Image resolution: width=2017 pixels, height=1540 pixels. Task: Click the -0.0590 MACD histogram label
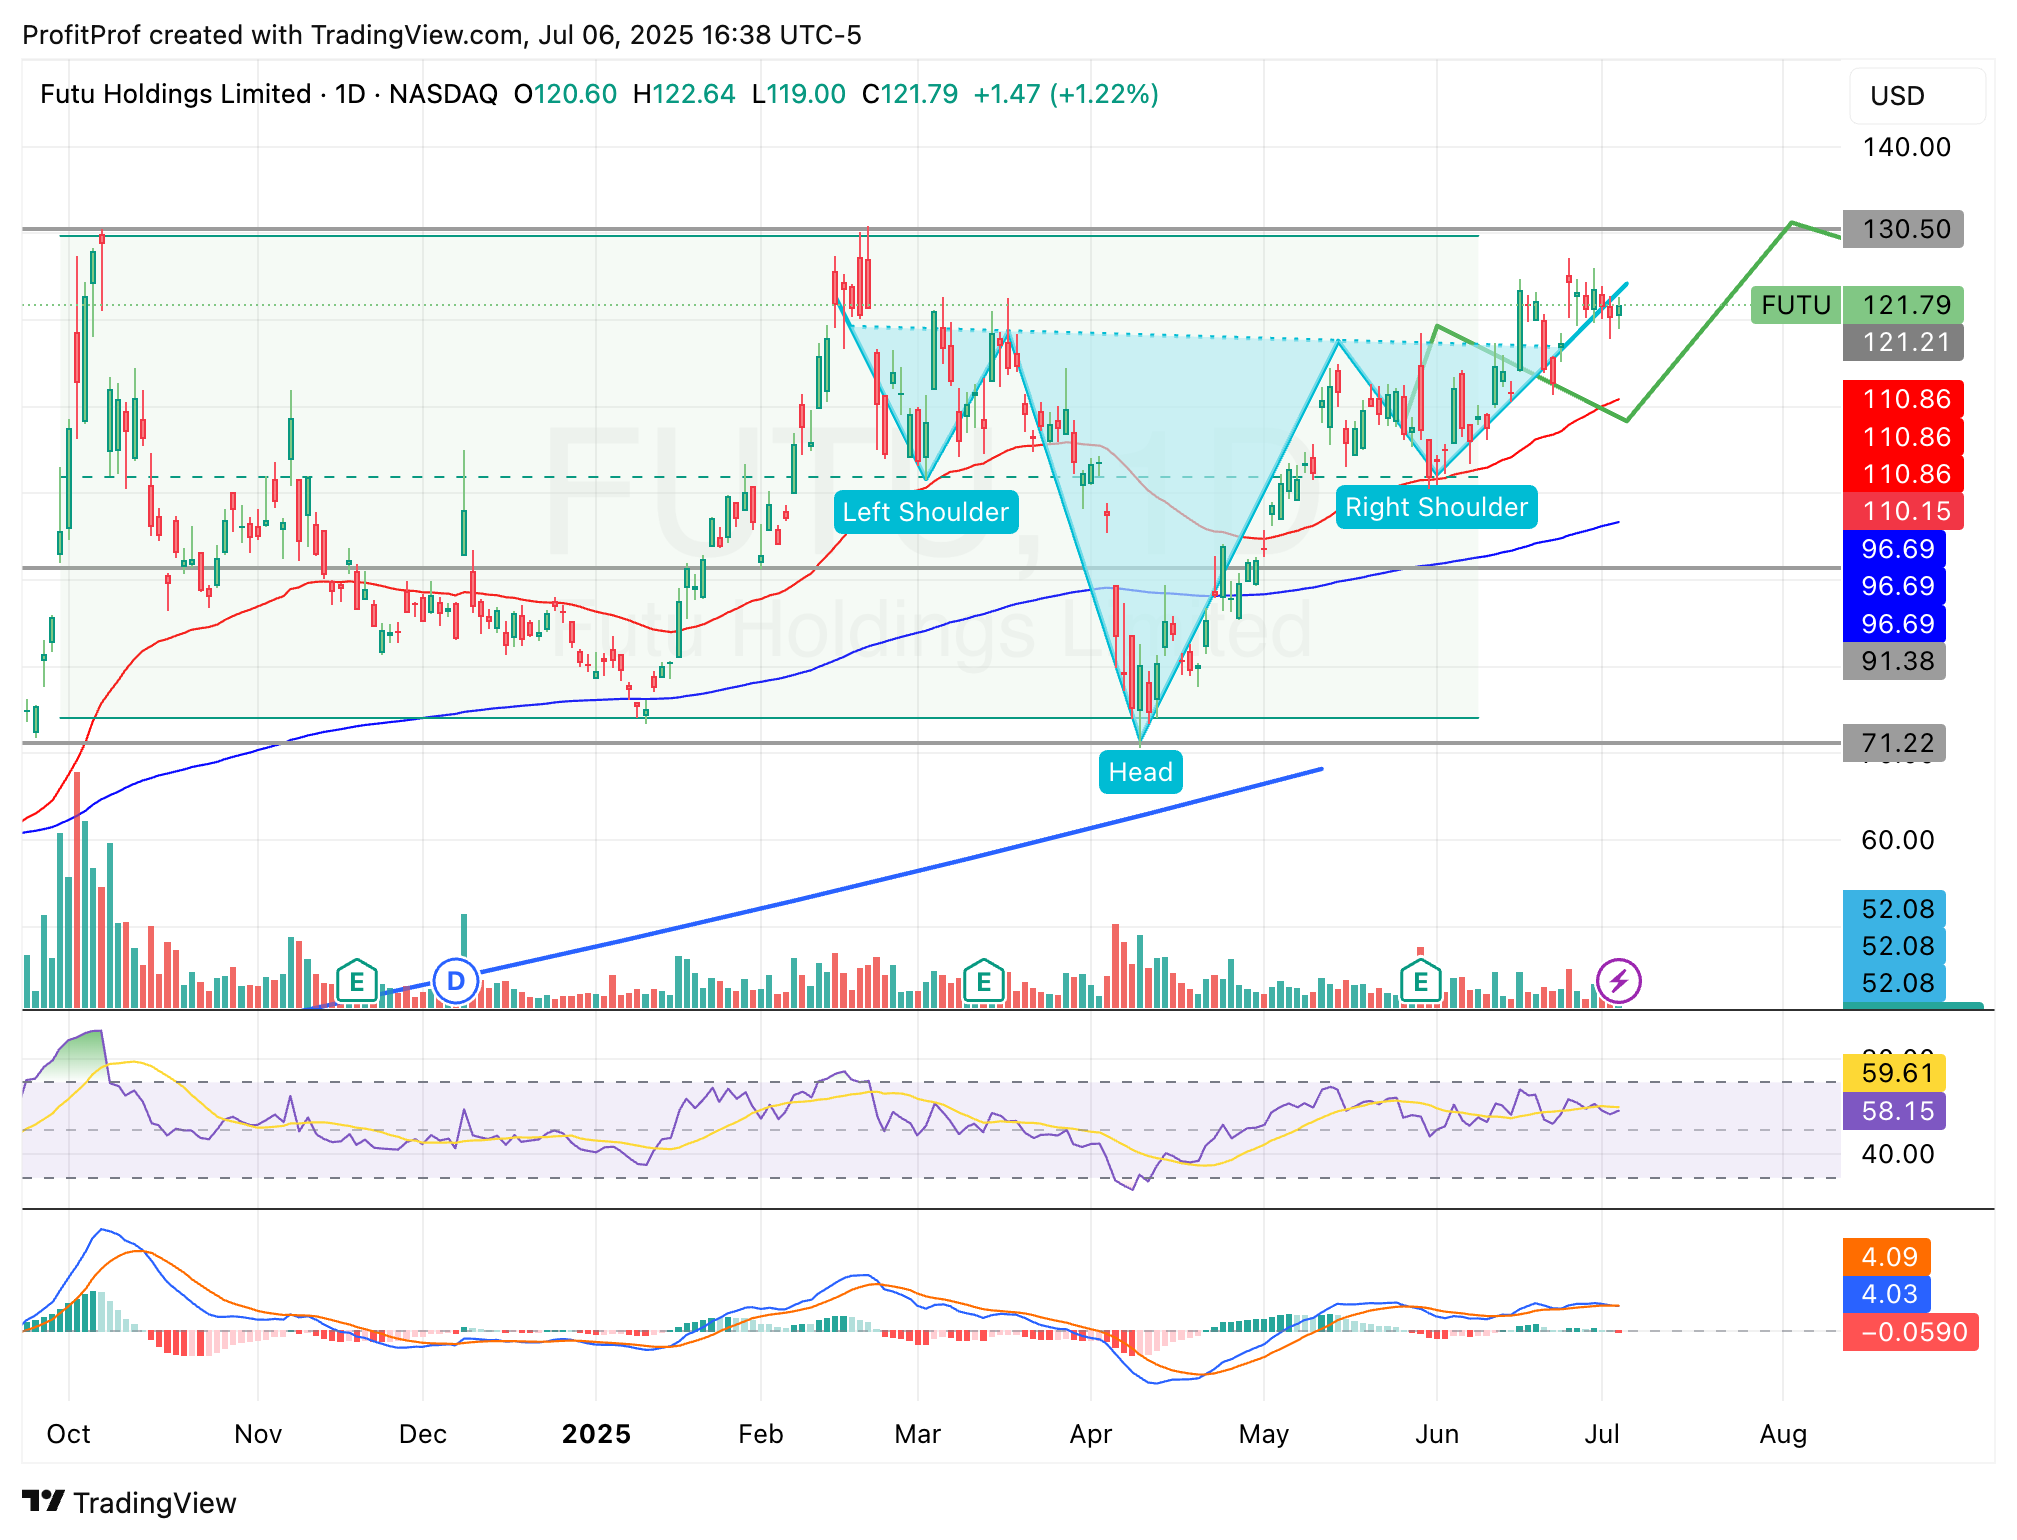[1911, 1332]
